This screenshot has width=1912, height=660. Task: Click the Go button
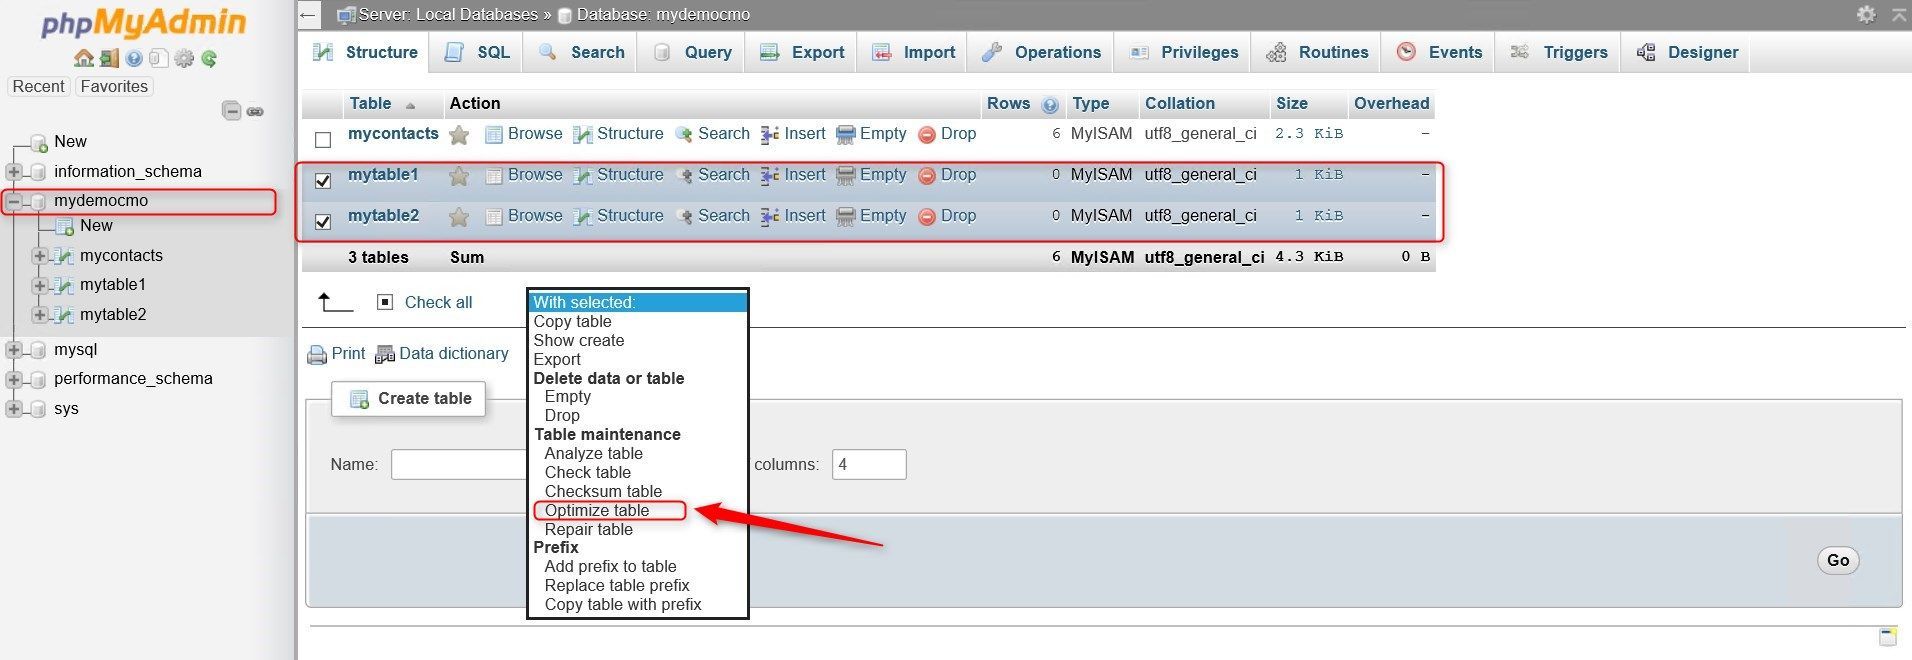click(x=1838, y=560)
